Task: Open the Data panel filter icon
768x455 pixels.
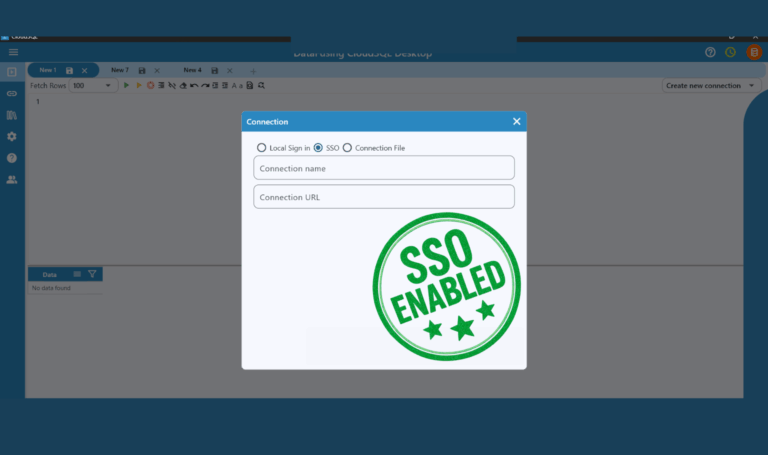Action: click(x=92, y=274)
